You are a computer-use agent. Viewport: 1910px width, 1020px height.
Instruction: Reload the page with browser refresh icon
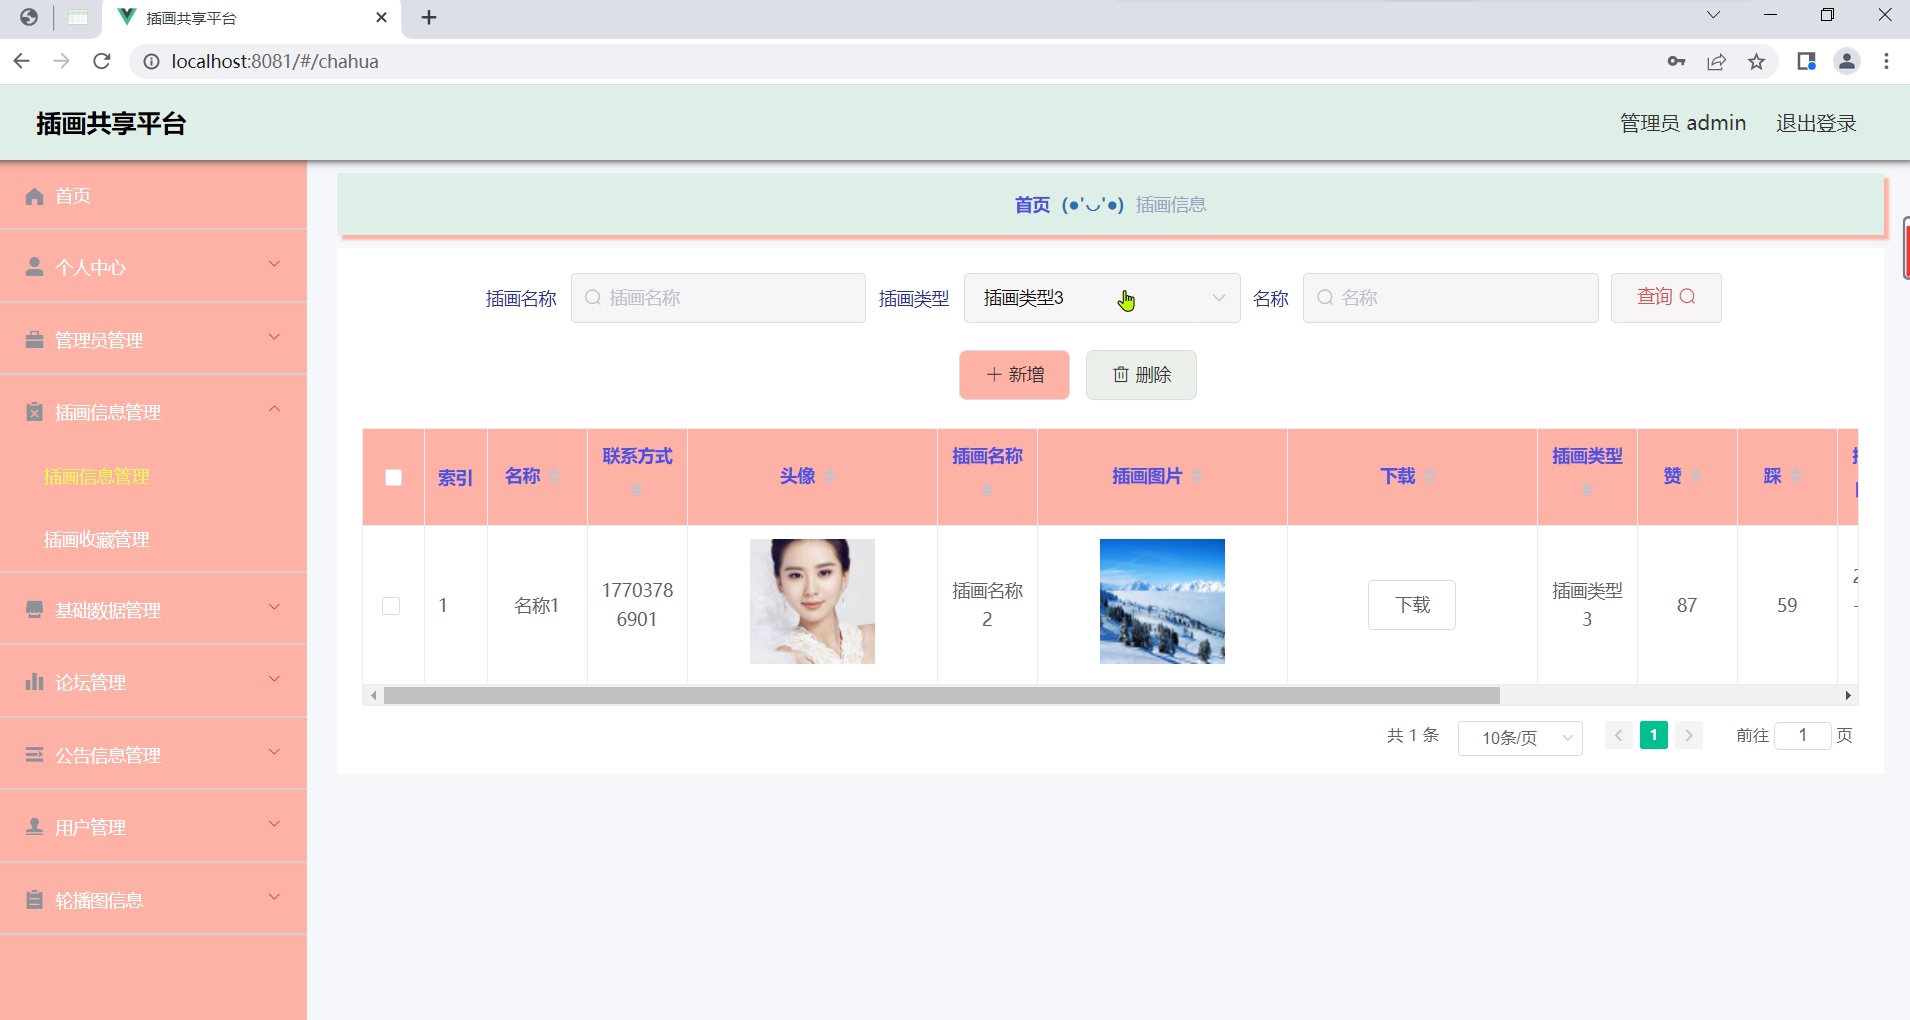coord(101,61)
